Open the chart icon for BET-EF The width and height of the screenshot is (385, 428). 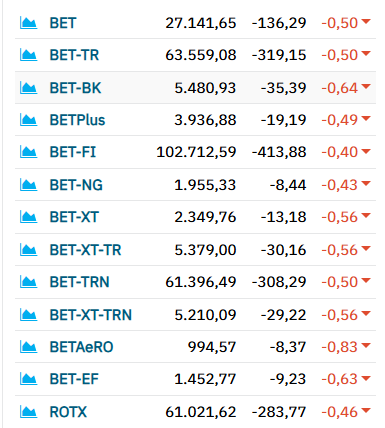pyautogui.click(x=28, y=379)
